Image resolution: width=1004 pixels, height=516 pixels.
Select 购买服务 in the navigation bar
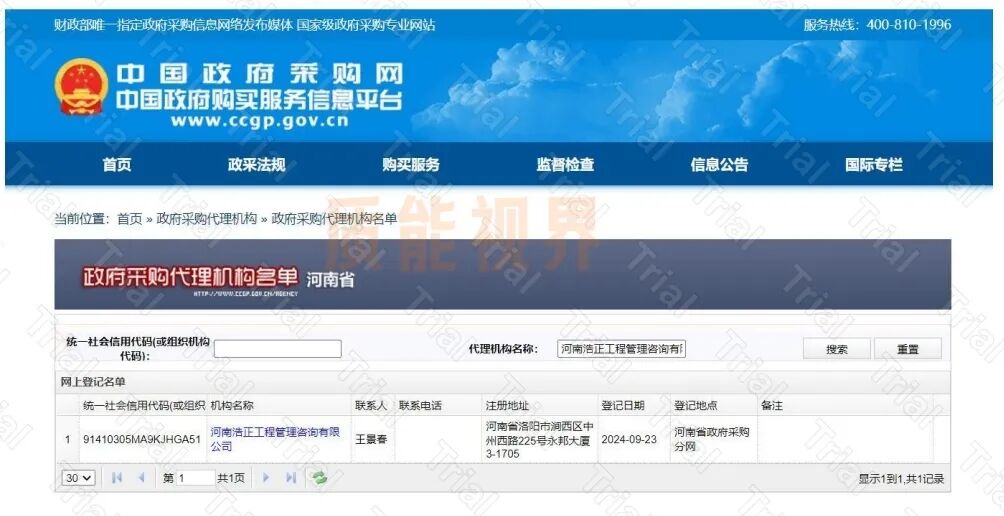point(410,165)
